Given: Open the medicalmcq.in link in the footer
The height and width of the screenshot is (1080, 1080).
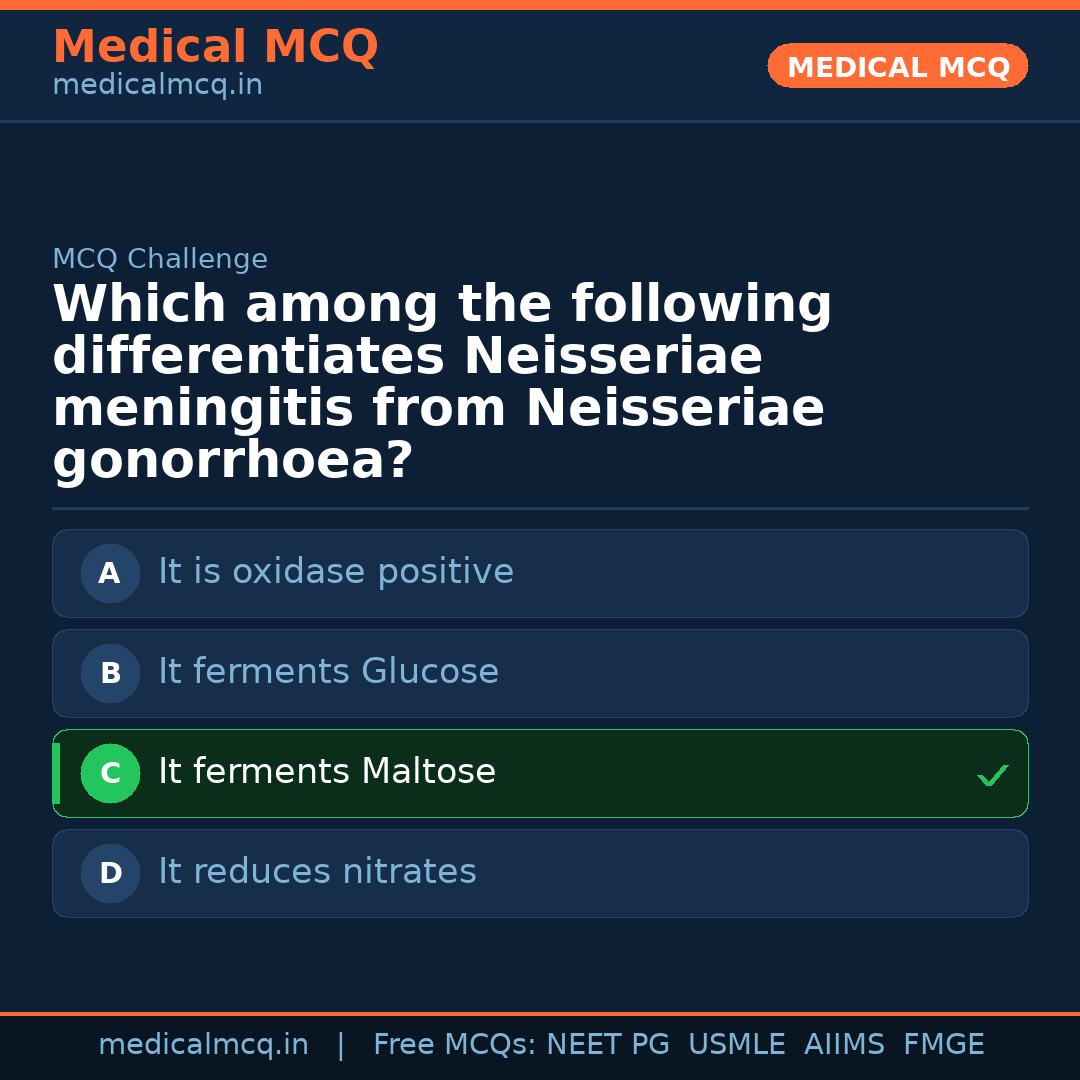Looking at the screenshot, I should [x=203, y=1045].
